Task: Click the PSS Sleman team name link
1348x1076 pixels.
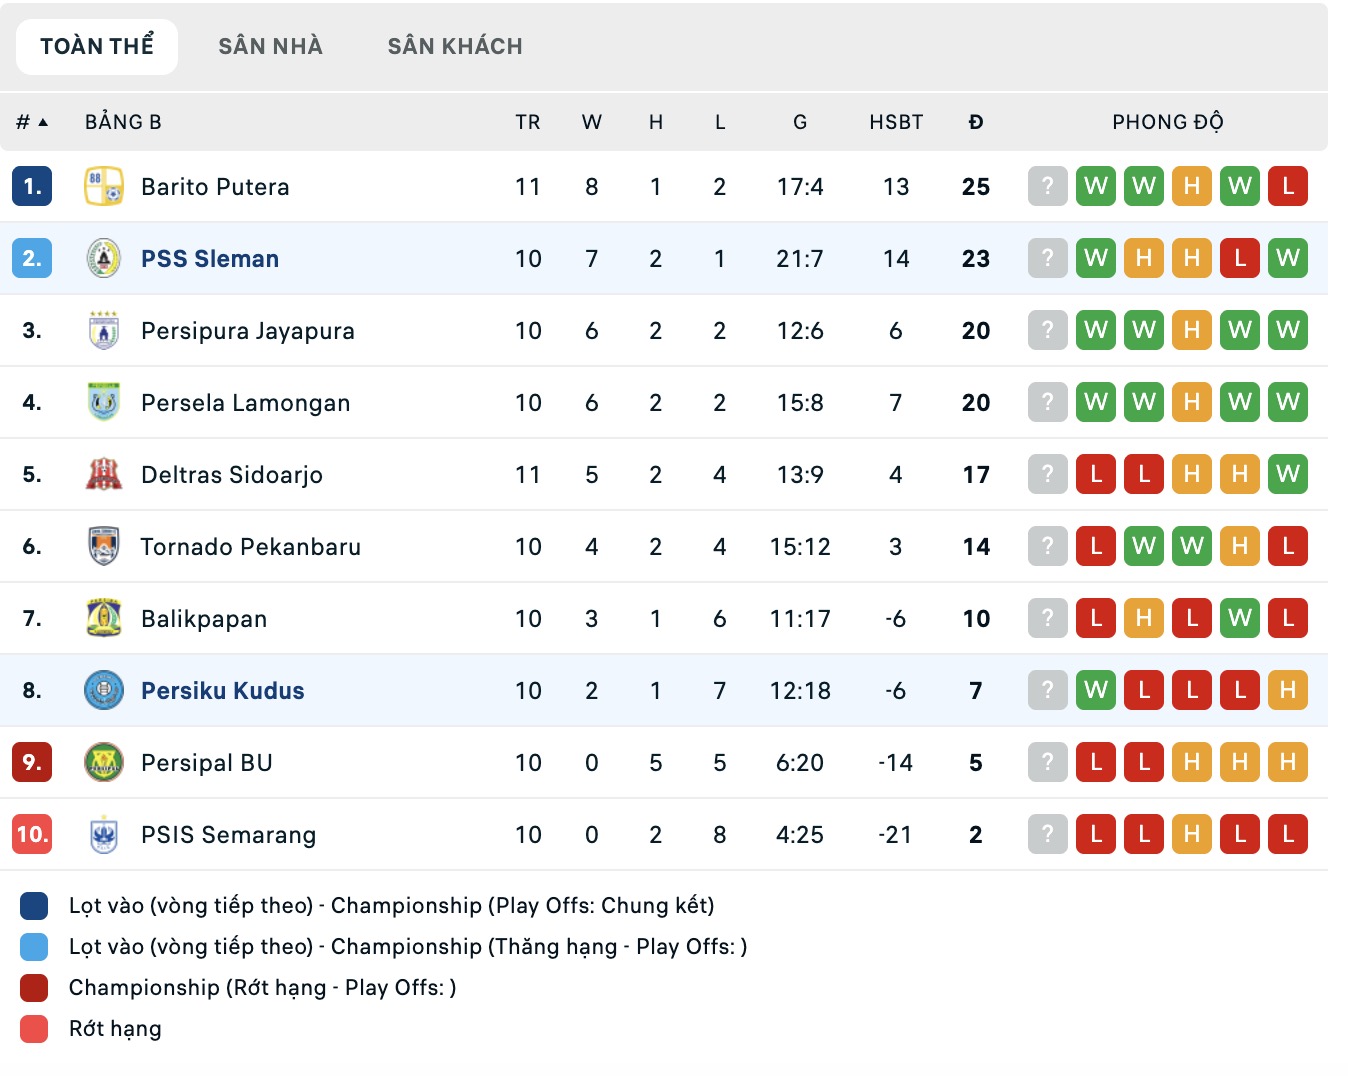Action: pos(210,258)
